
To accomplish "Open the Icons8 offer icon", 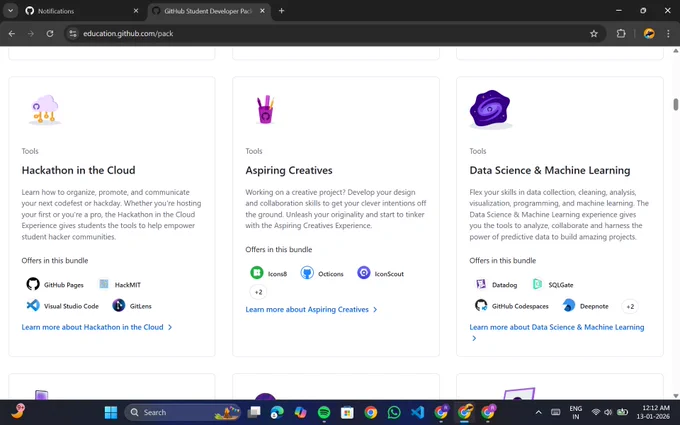I will pos(257,273).
